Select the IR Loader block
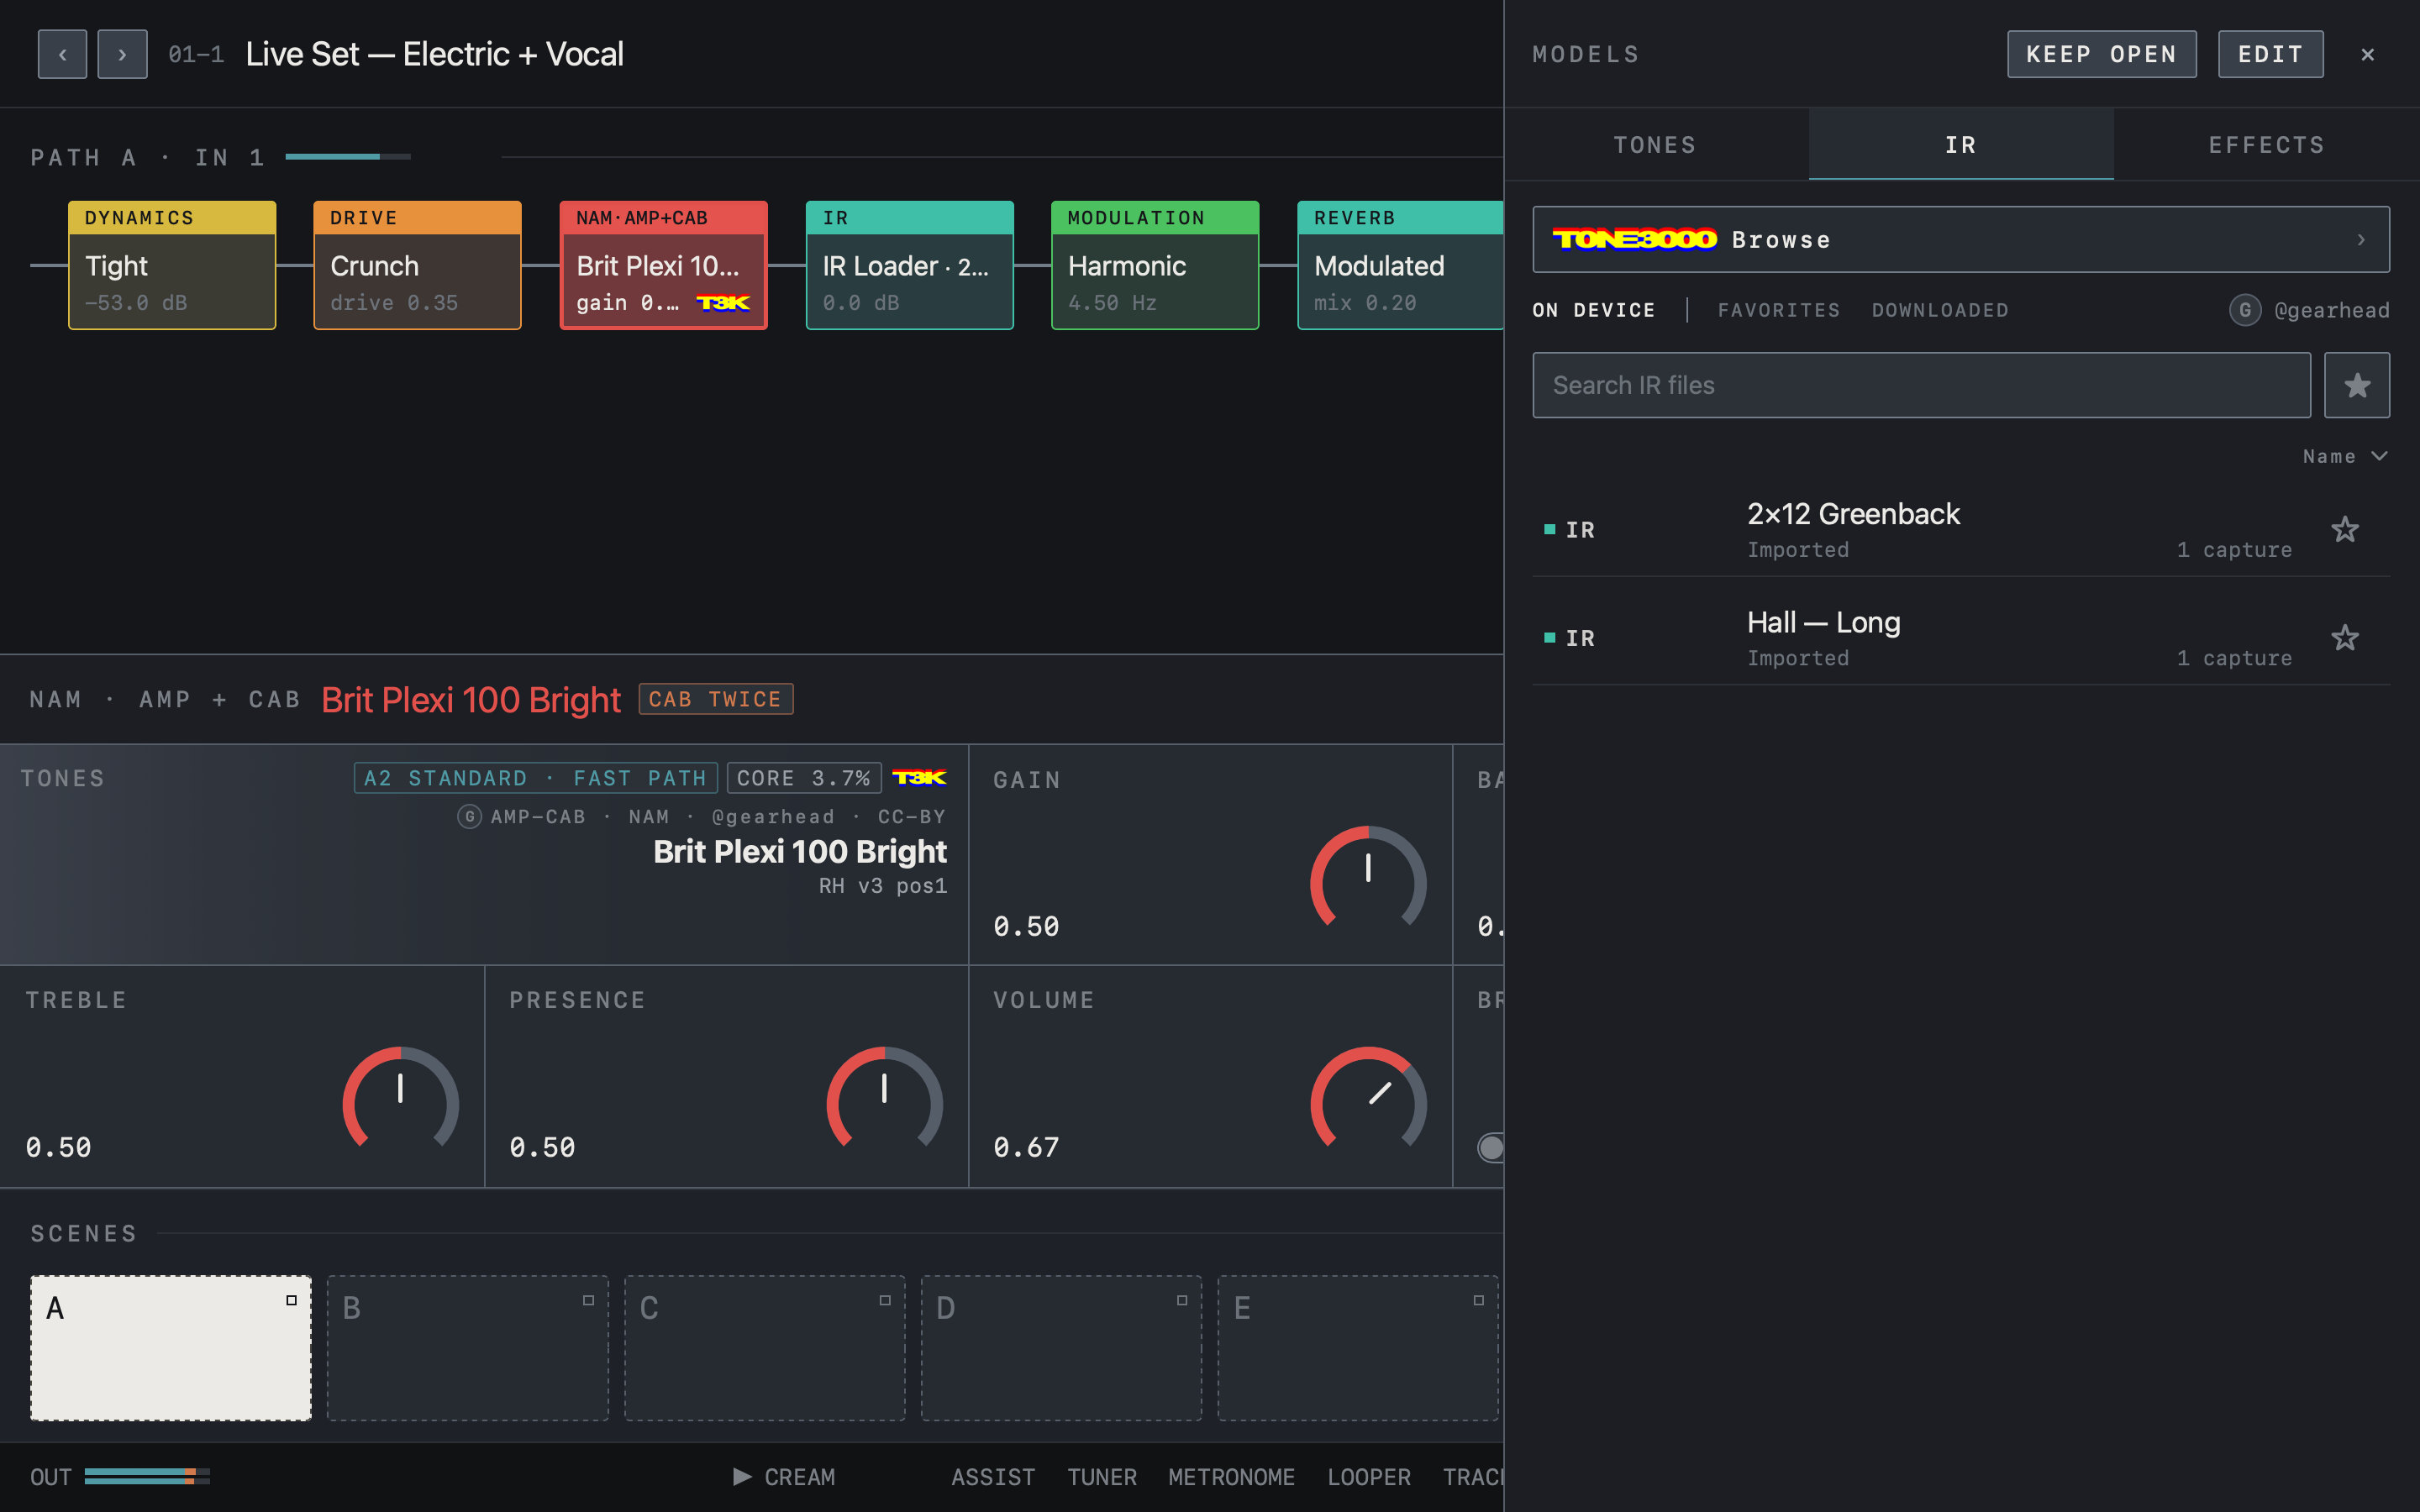 [x=909, y=265]
